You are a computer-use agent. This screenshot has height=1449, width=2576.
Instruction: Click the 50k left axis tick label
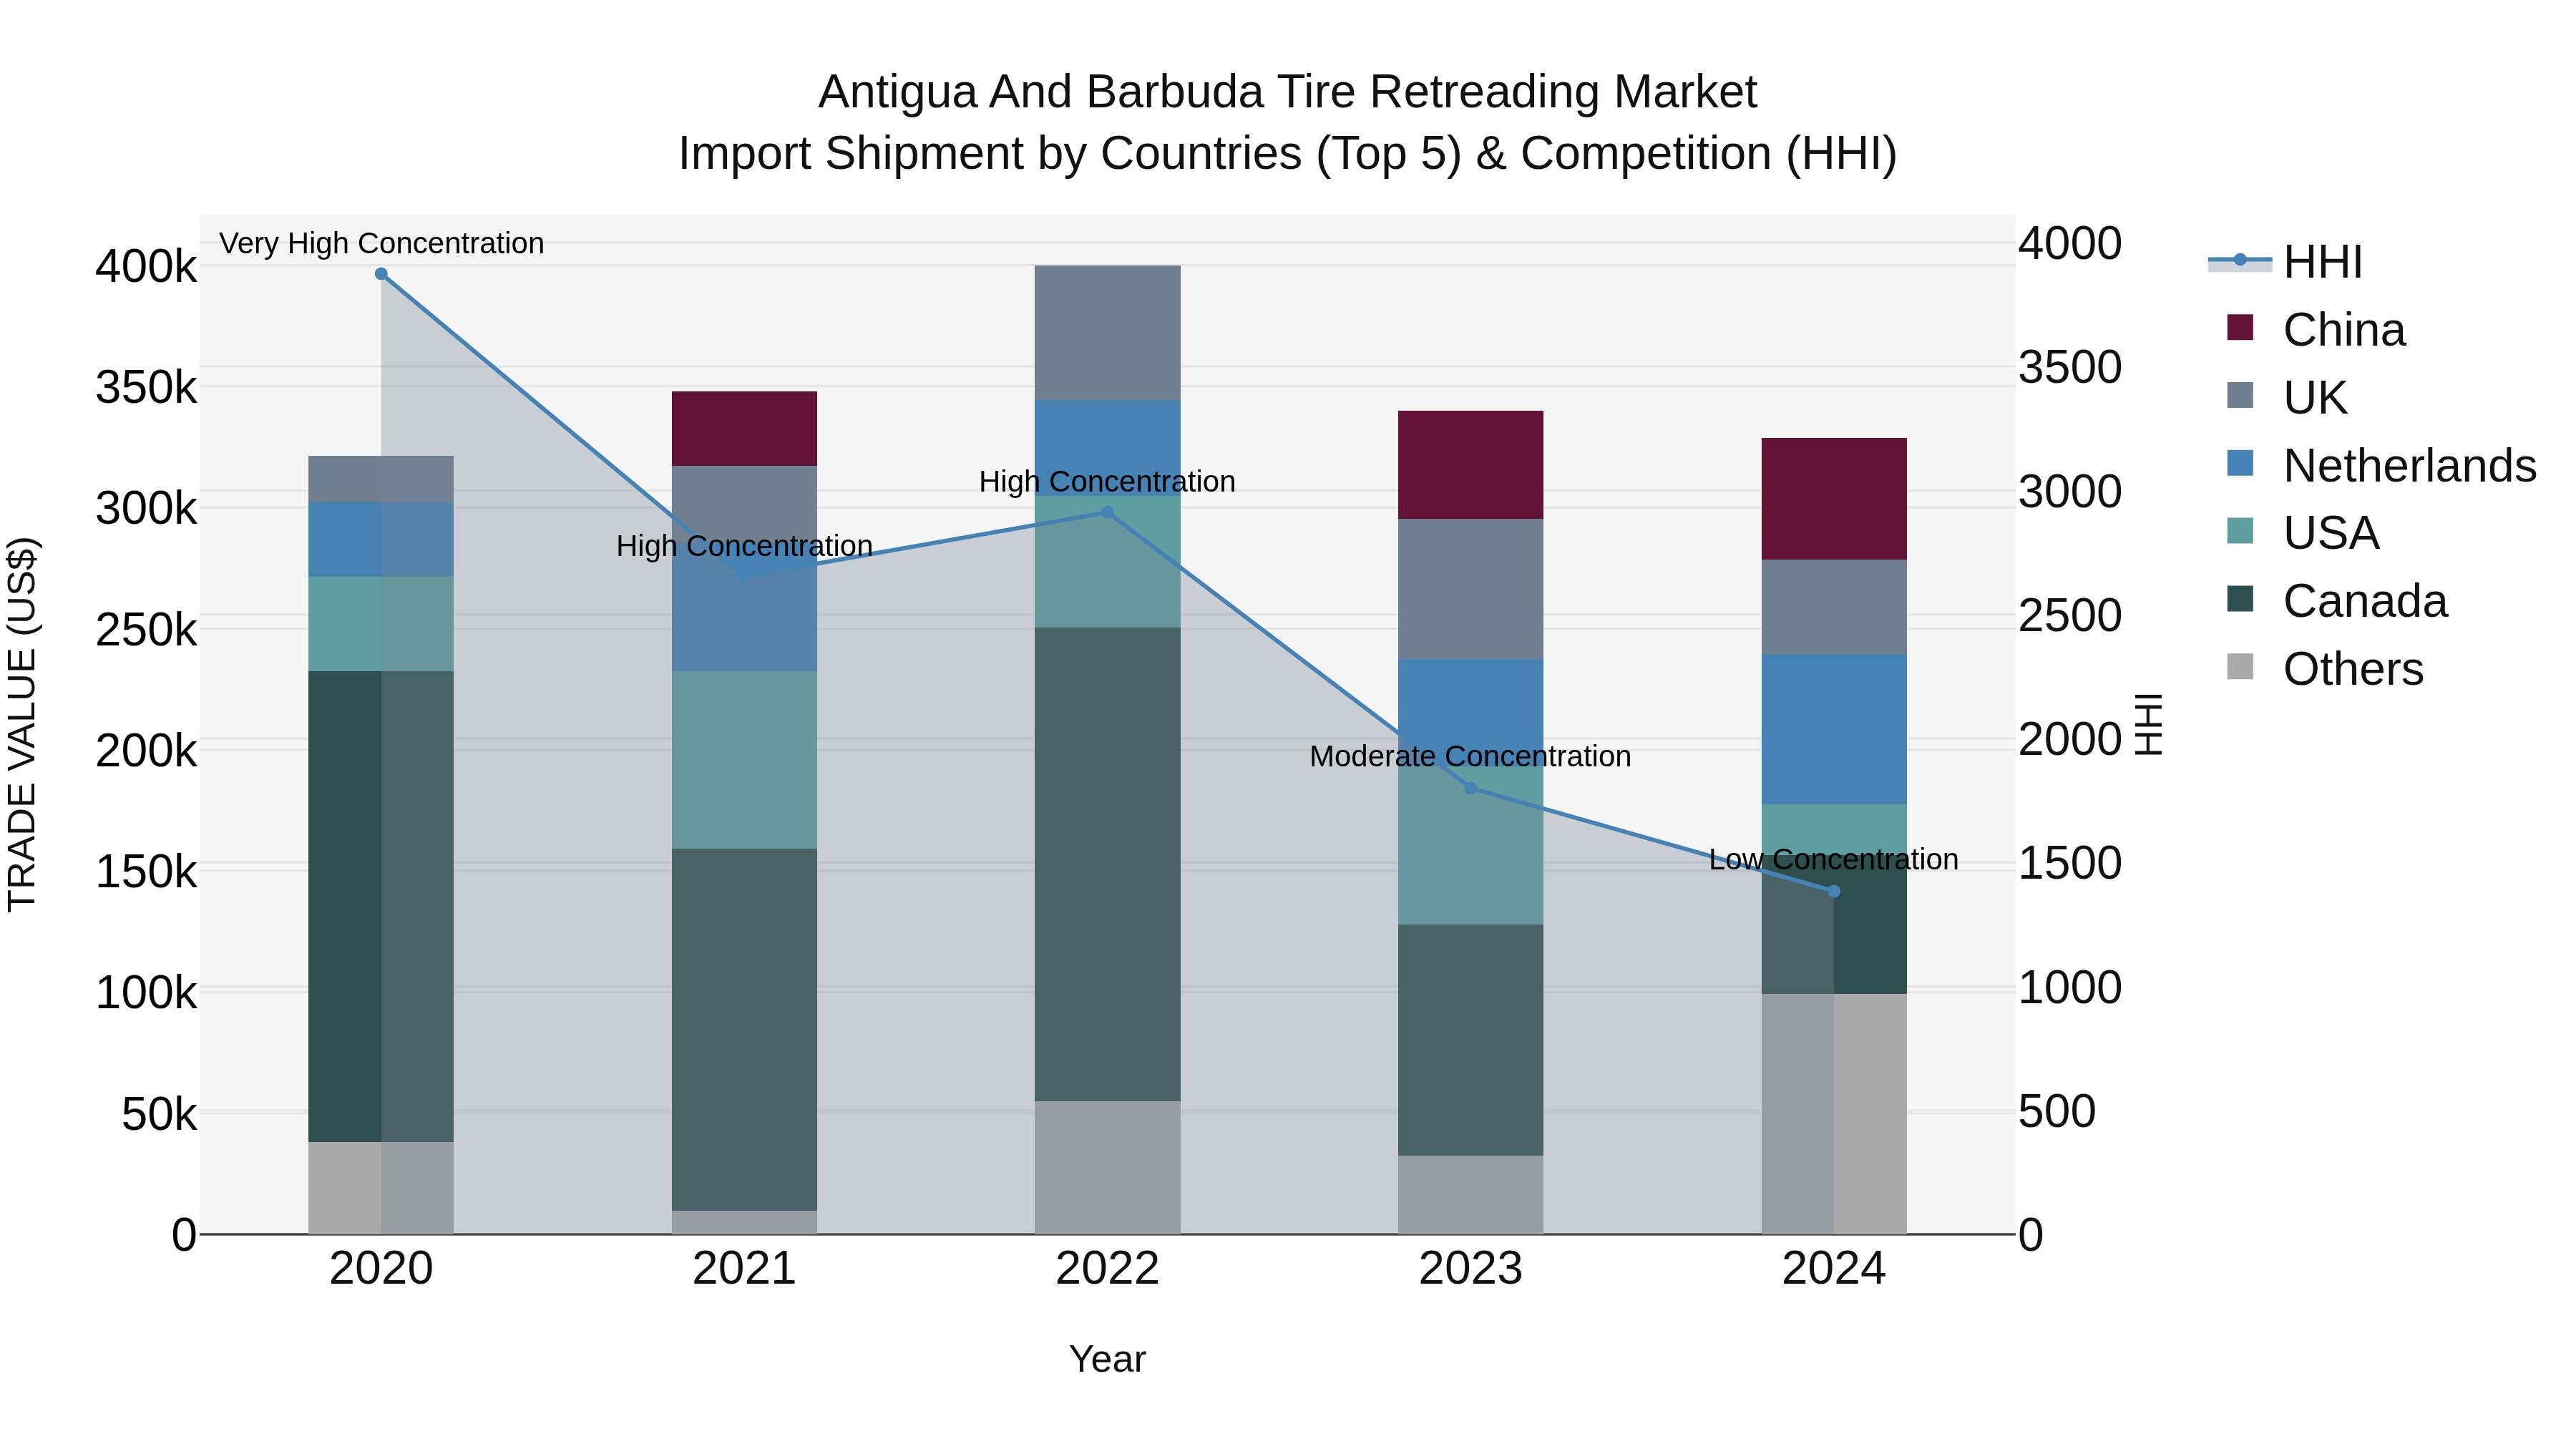(159, 1114)
